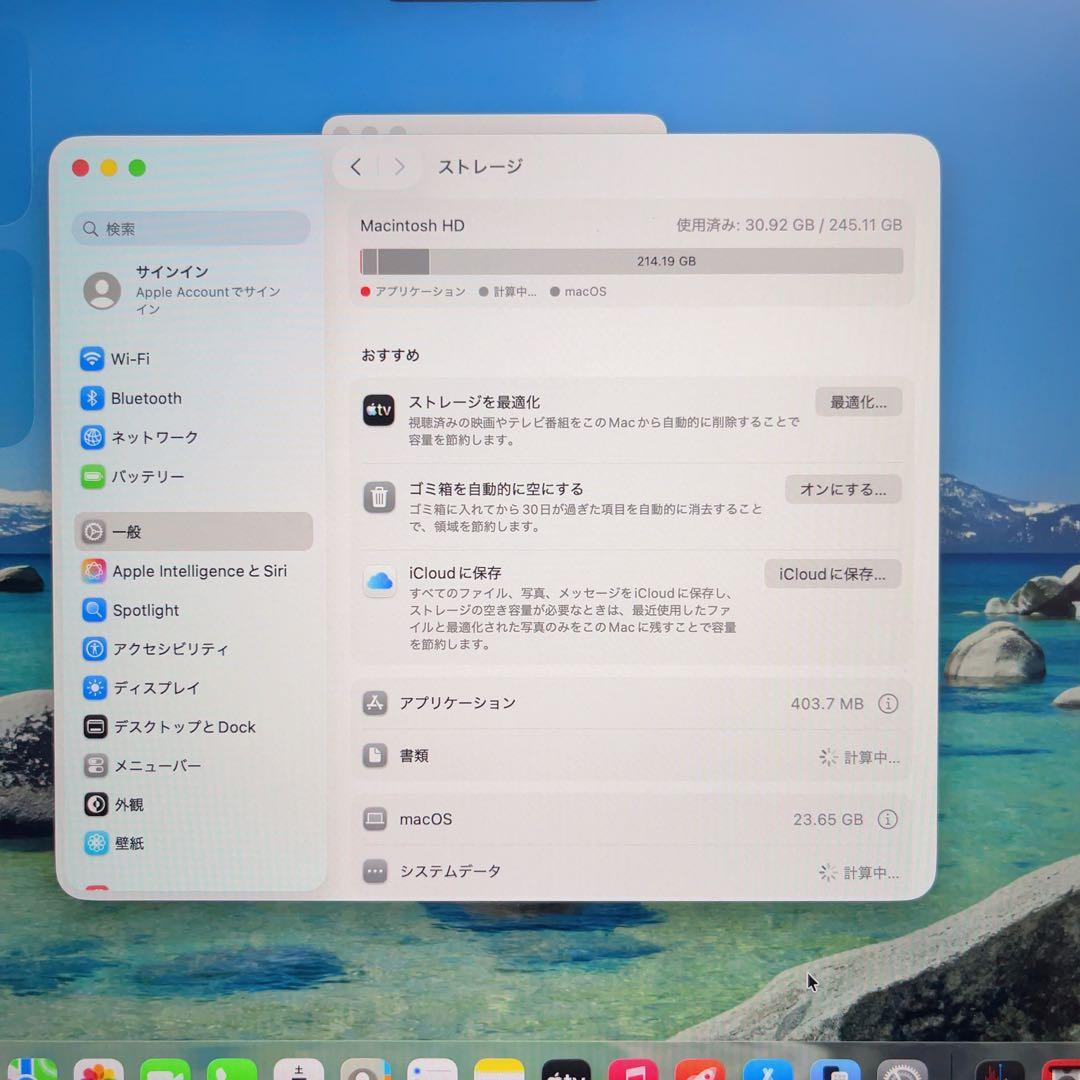
Task: Click the アプリケーション legend entry
Action: point(413,291)
